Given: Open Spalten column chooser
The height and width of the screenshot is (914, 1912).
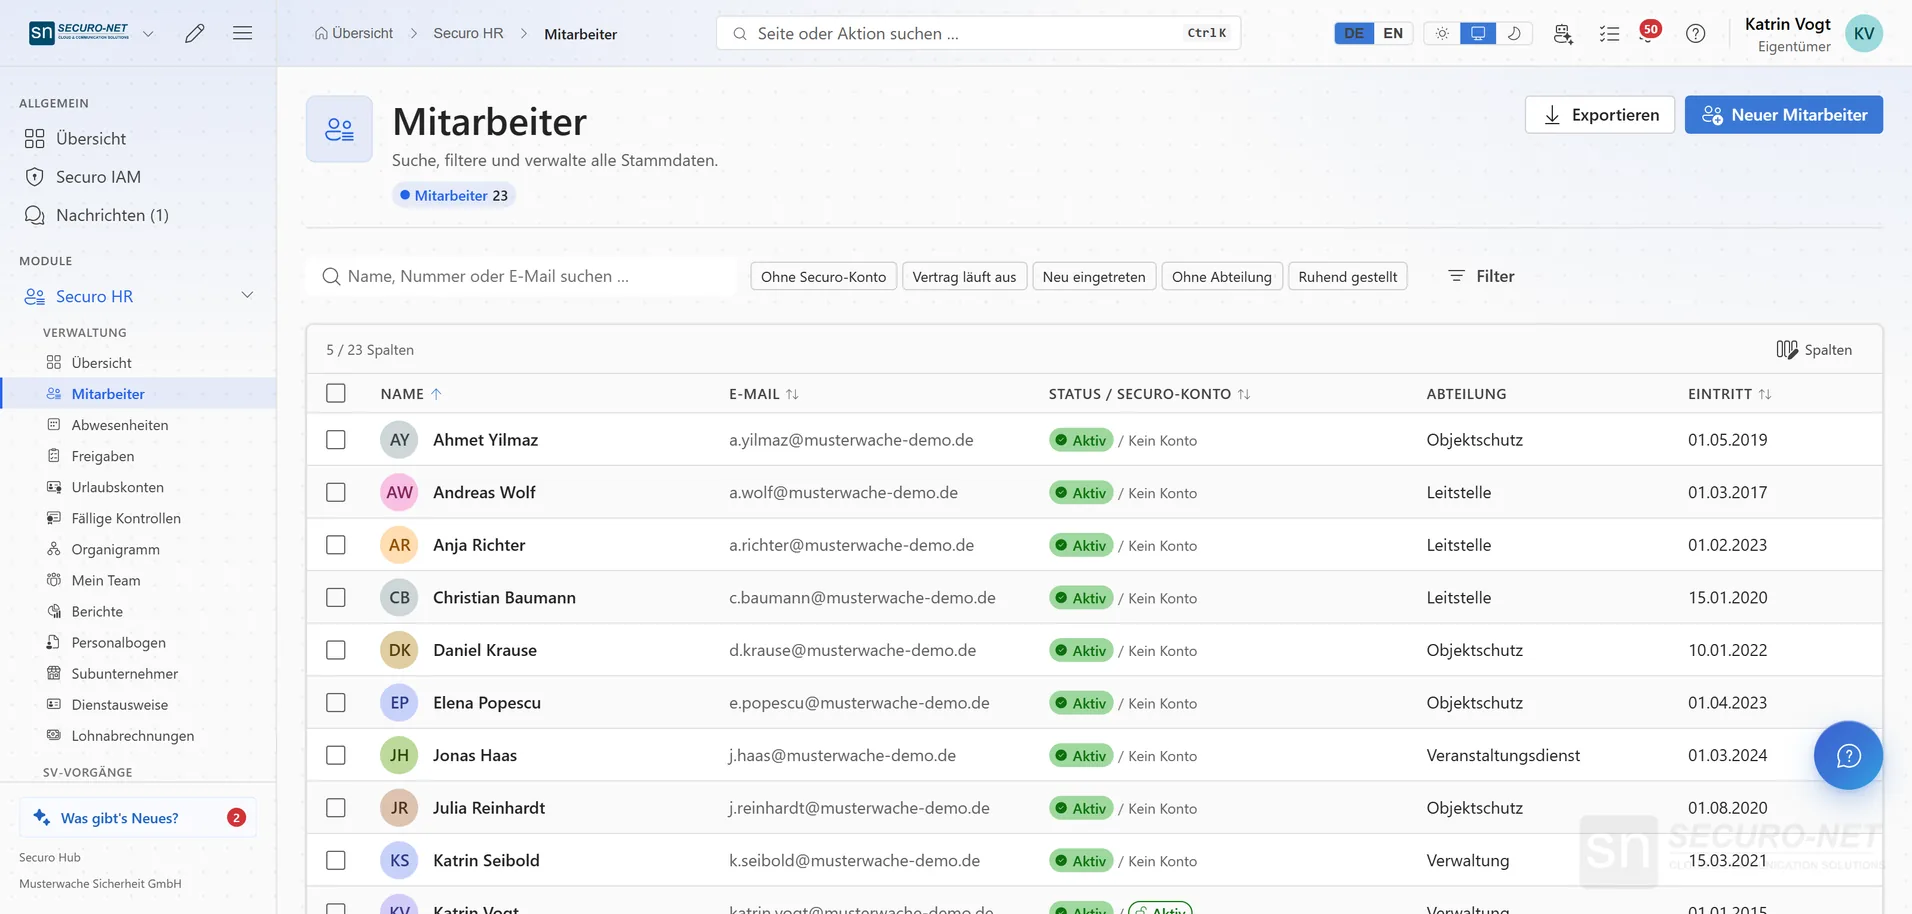Looking at the screenshot, I should pyautogui.click(x=1814, y=349).
